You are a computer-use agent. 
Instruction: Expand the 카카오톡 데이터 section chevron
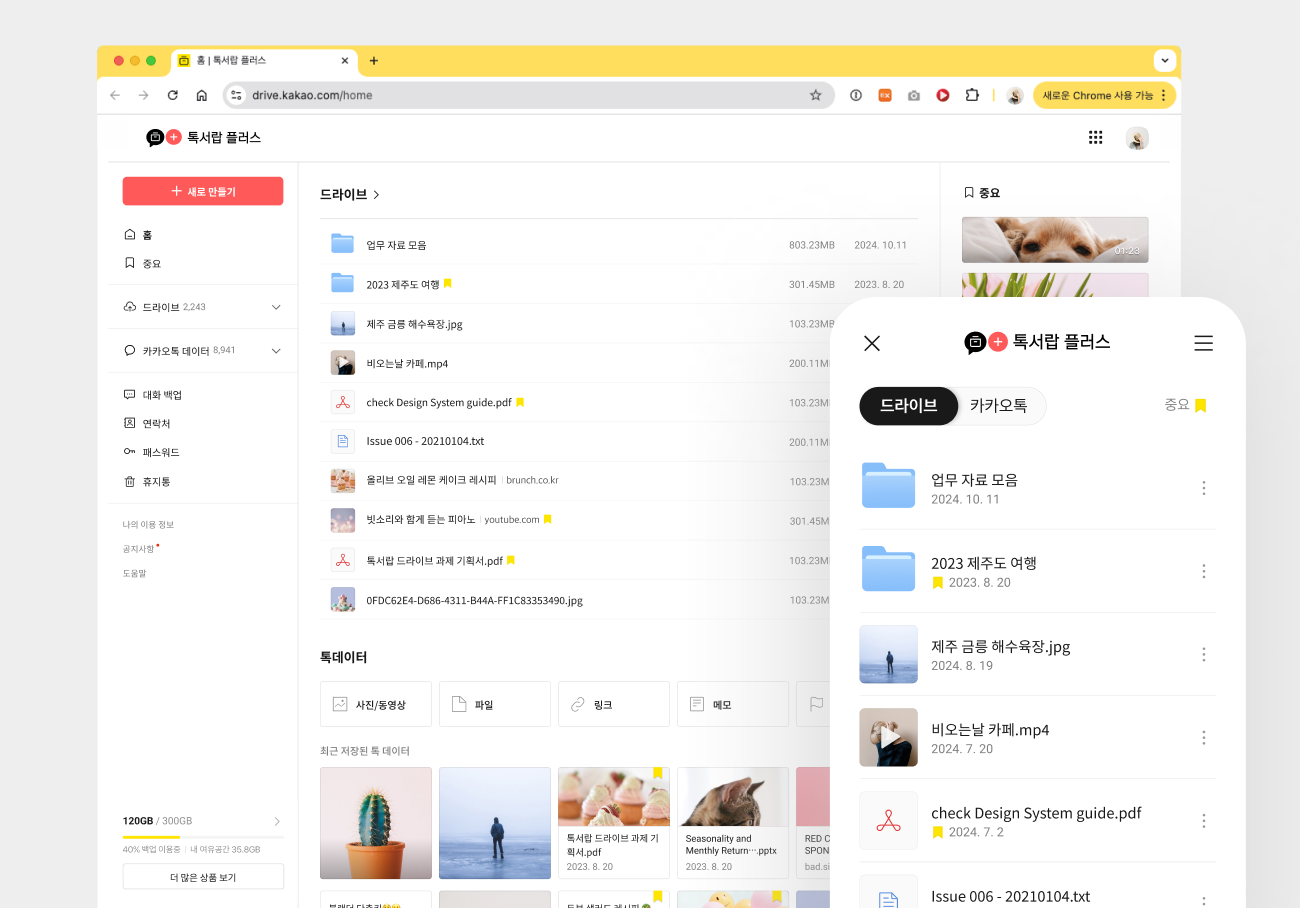(x=276, y=351)
